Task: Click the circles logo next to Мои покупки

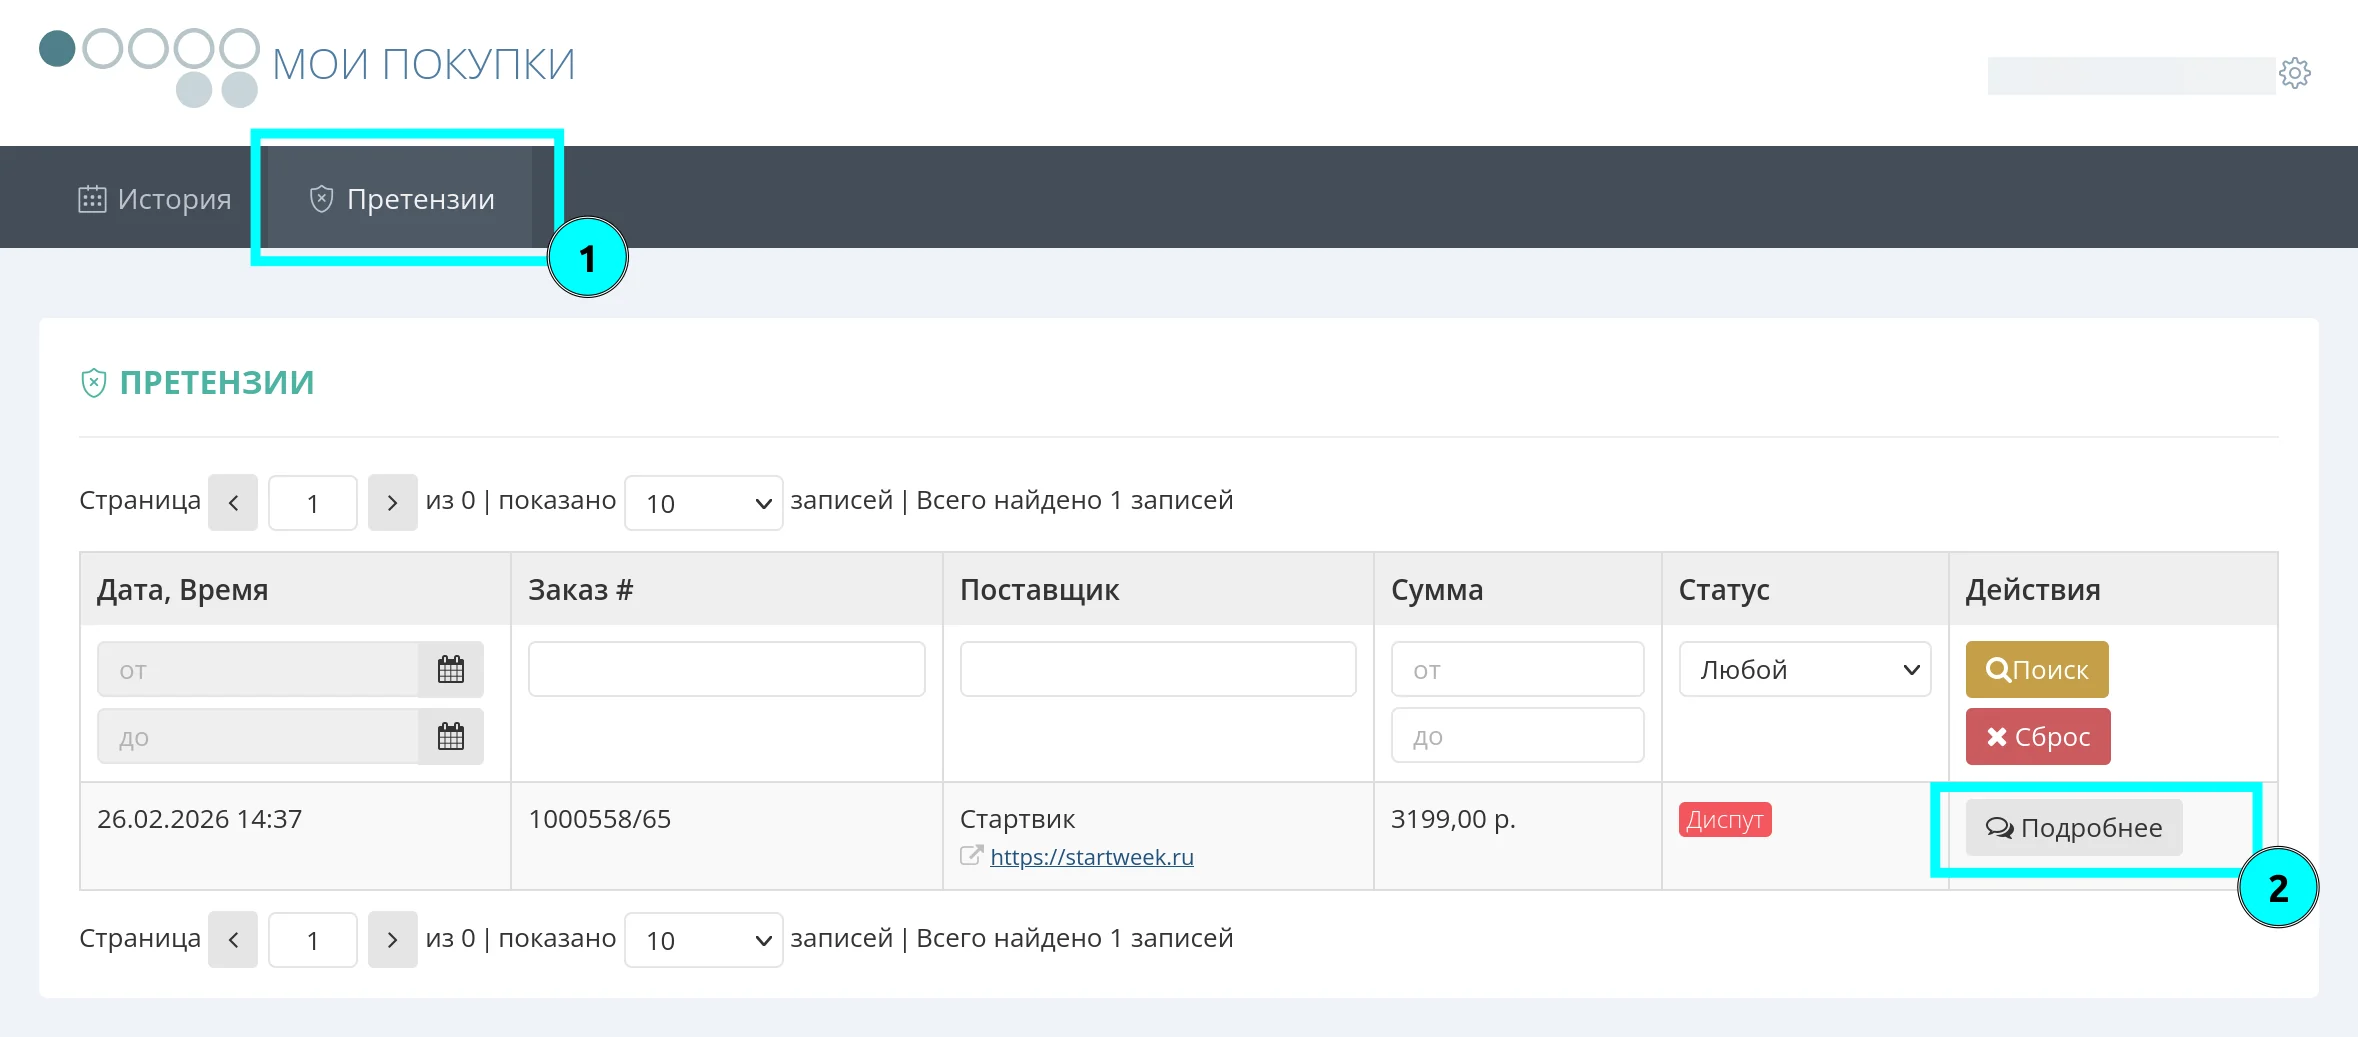Action: [149, 66]
